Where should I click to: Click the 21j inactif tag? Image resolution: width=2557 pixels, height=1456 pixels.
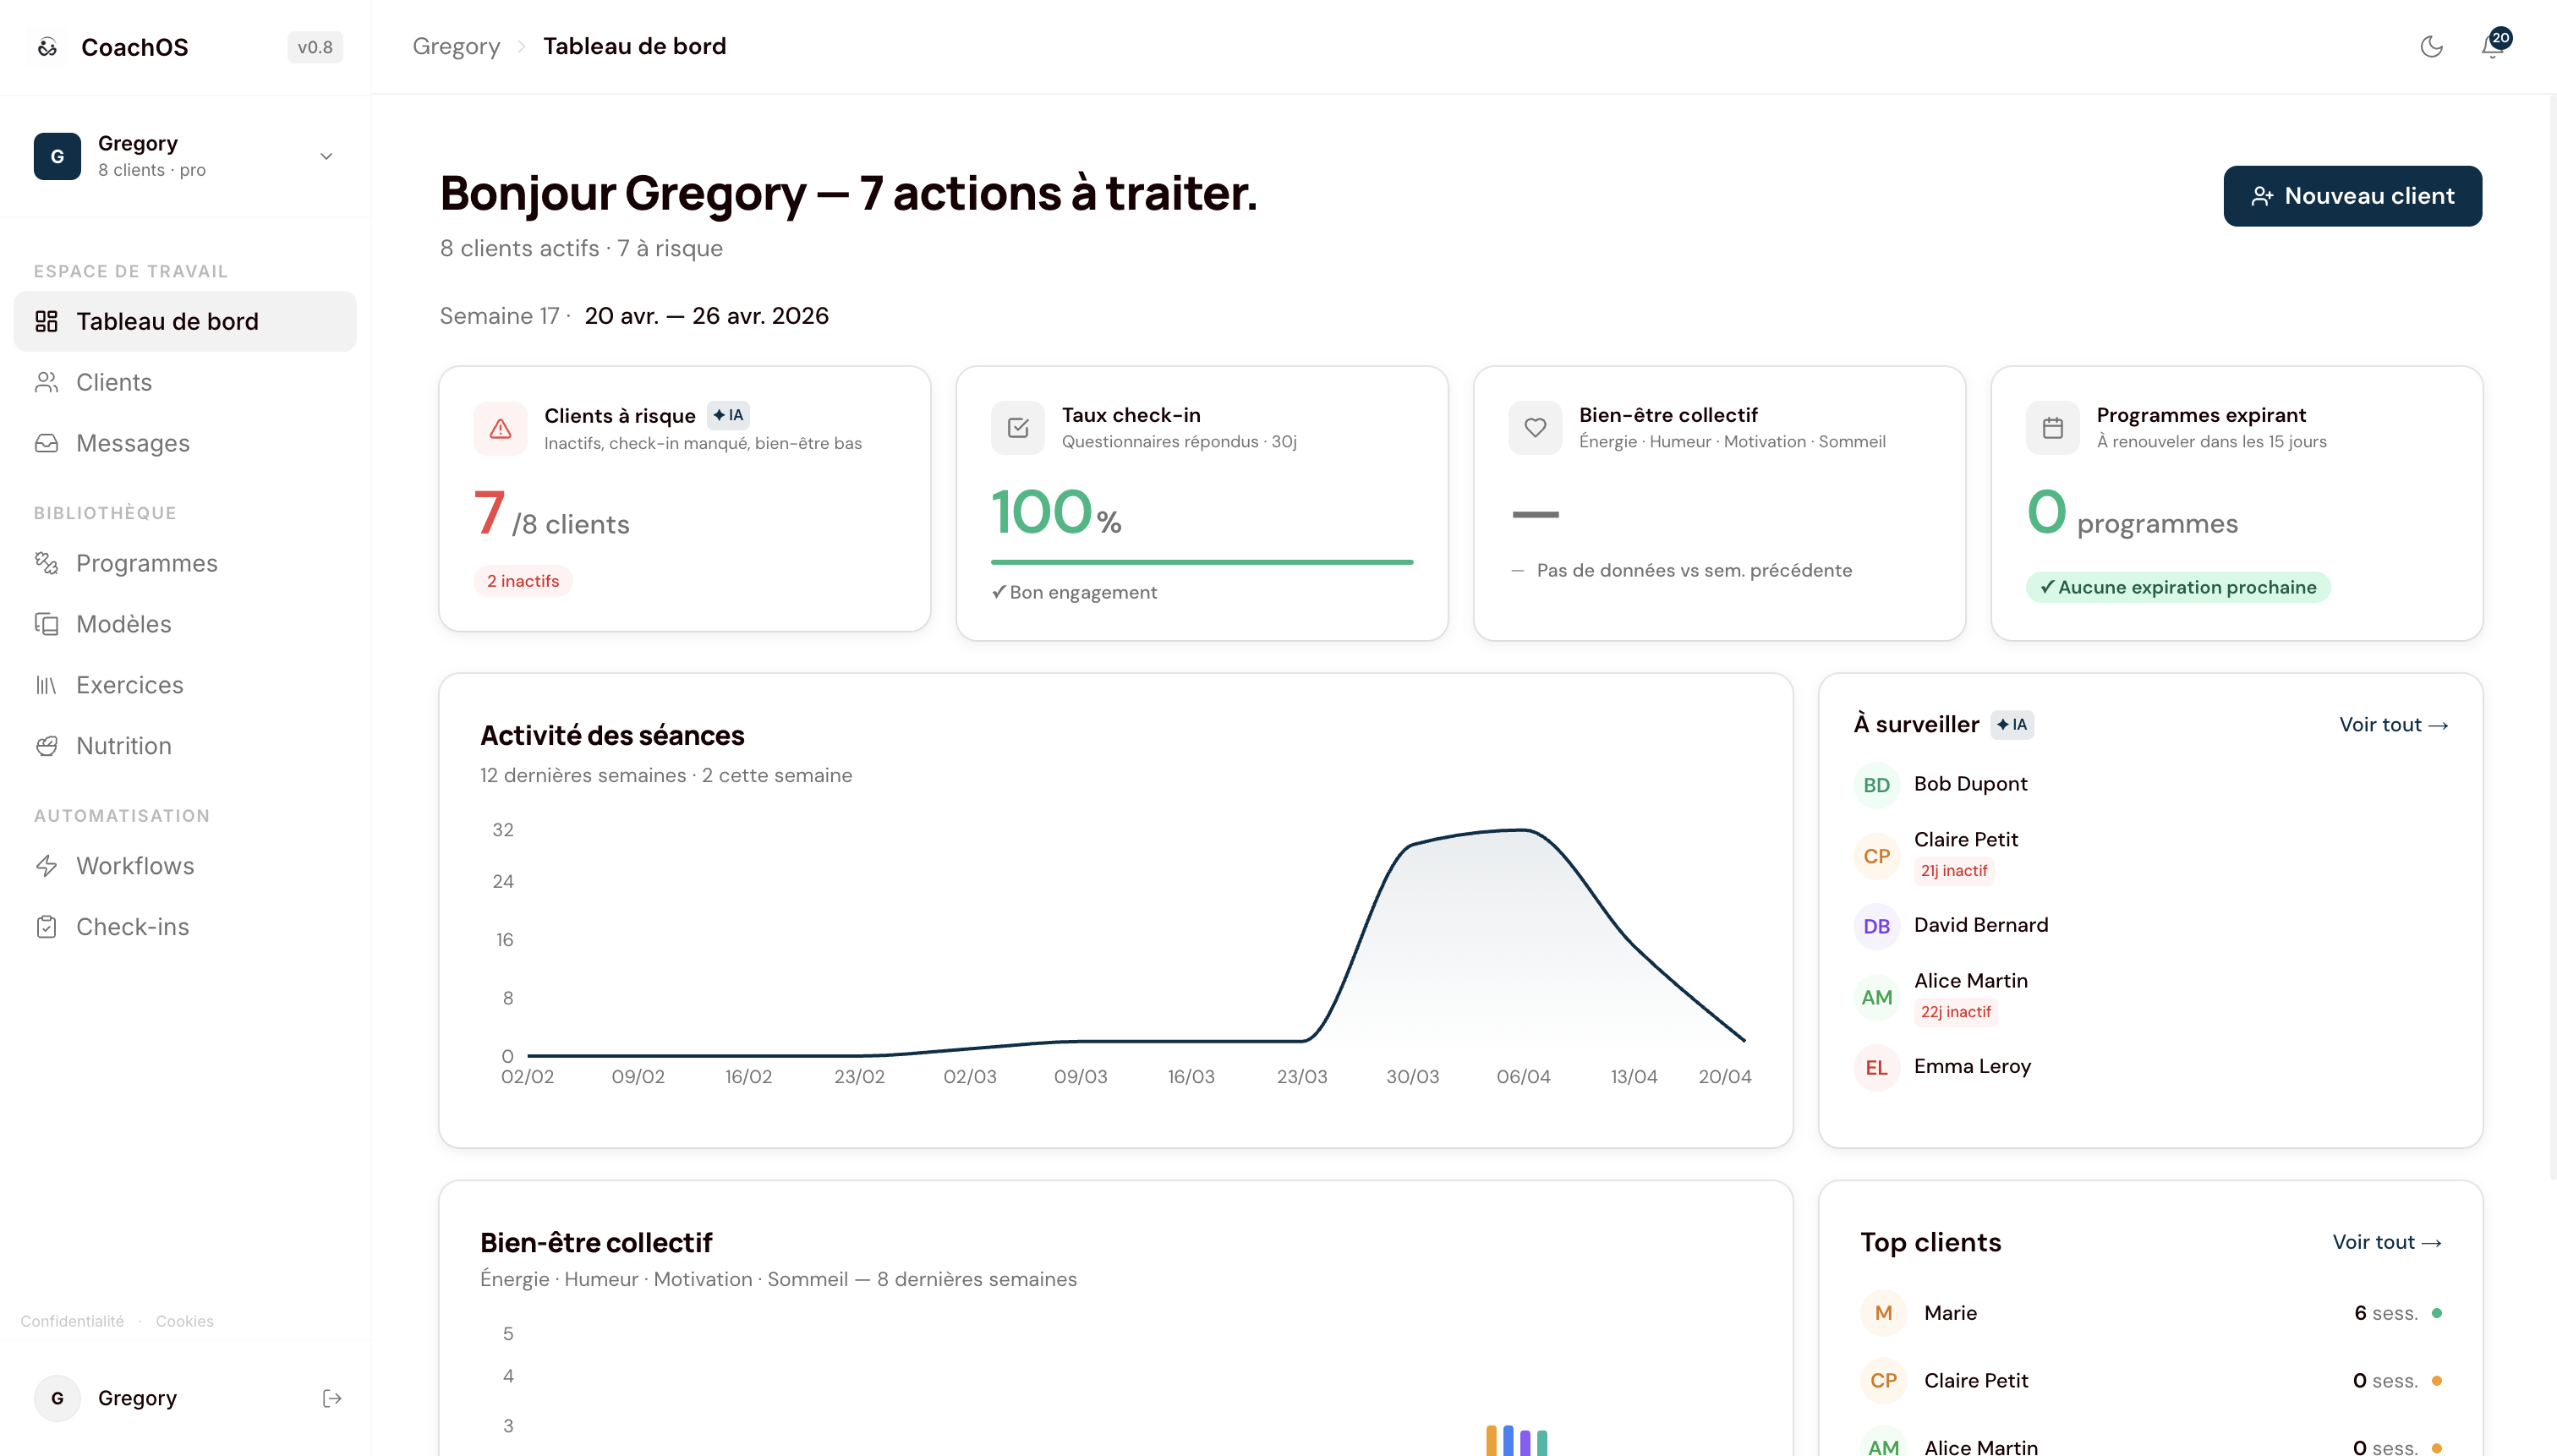pos(1954,871)
